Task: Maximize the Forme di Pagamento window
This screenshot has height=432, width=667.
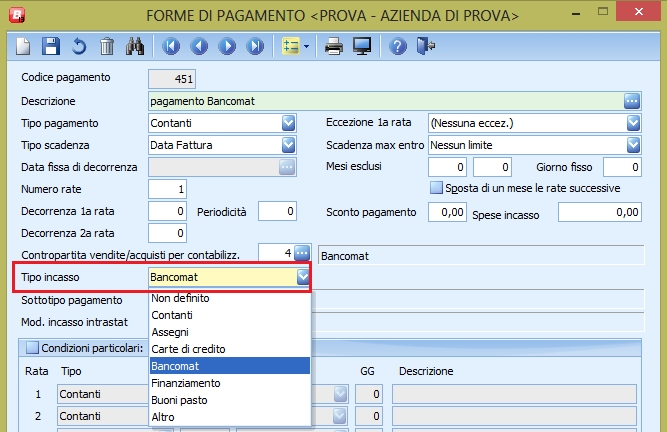Action: pyautogui.click(x=603, y=12)
